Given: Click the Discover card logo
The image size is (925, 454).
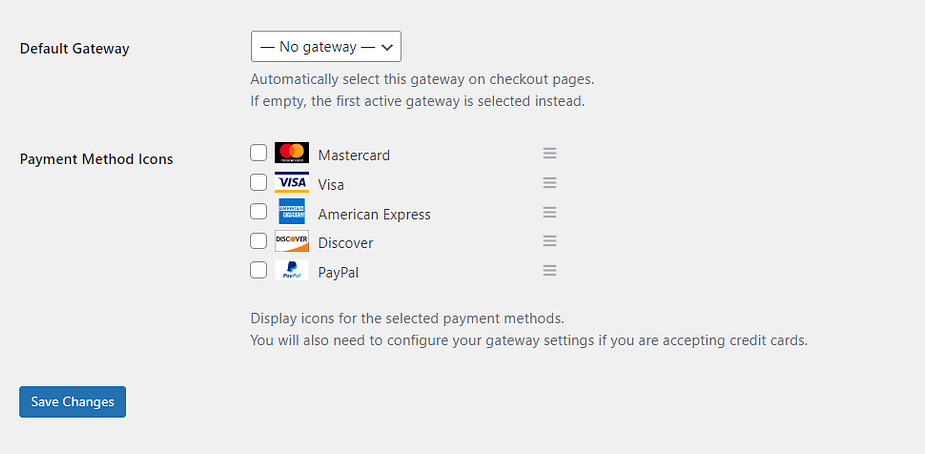Looking at the screenshot, I should coord(291,241).
